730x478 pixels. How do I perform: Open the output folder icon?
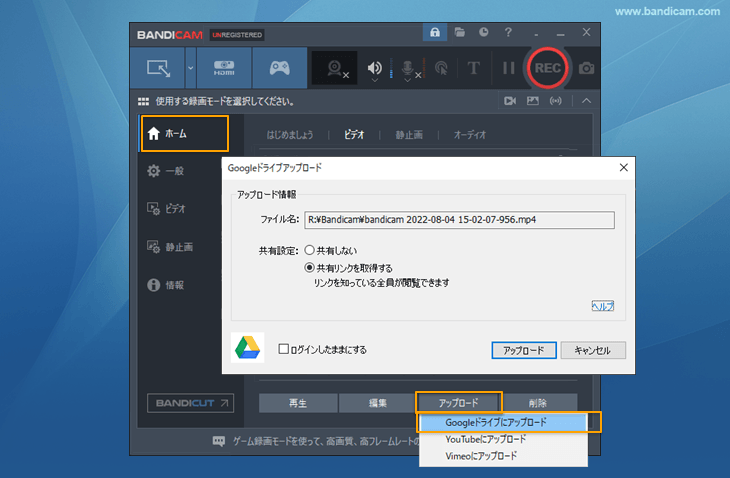point(460,32)
